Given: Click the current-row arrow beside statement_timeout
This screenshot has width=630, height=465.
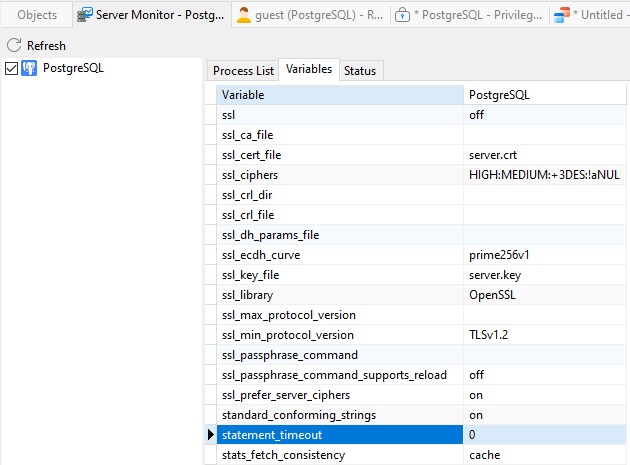Looking at the screenshot, I should 211,434.
